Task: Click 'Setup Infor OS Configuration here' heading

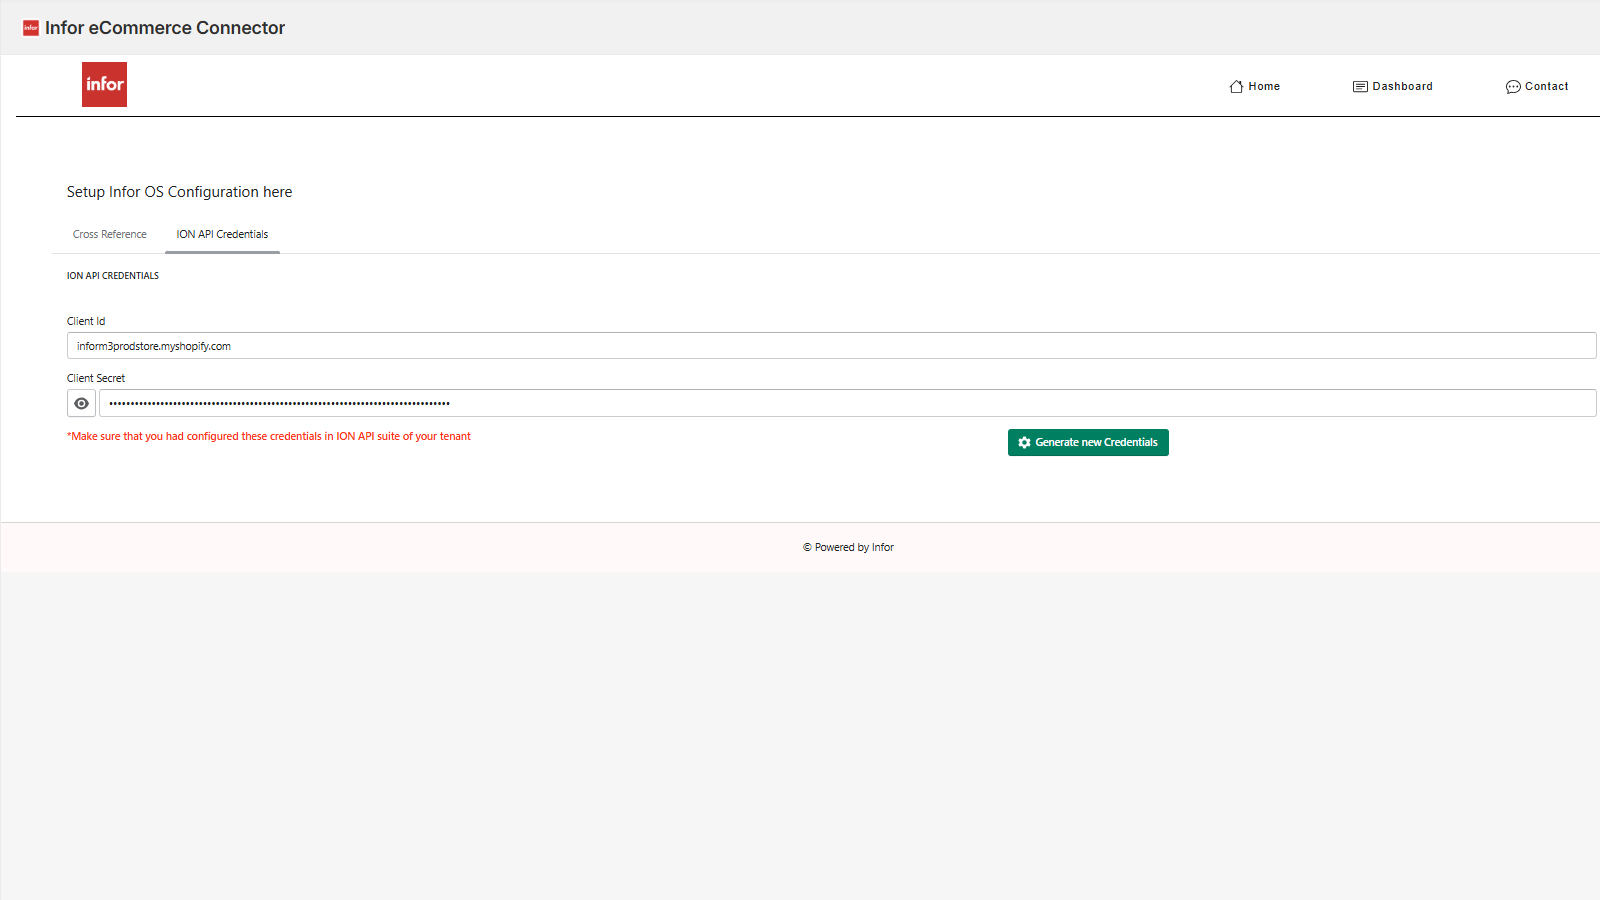Action: (180, 192)
